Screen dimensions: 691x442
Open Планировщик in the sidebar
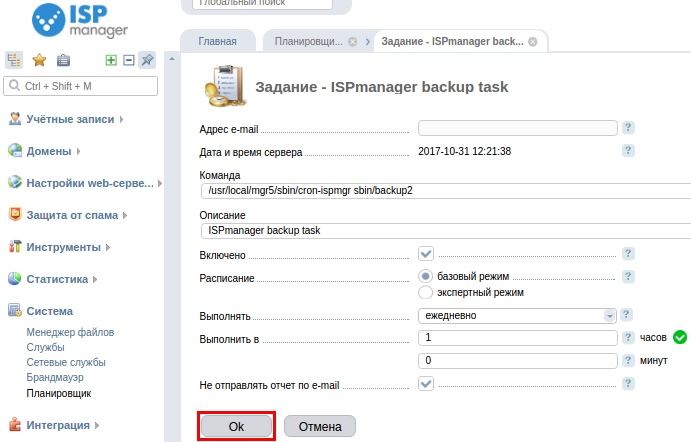click(x=59, y=393)
